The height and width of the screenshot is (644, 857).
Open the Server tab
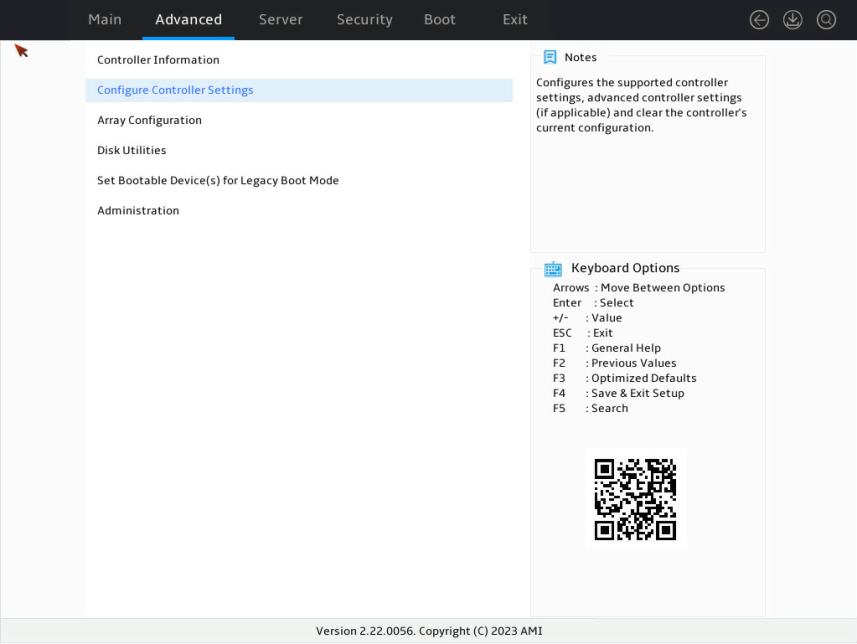tap(280, 20)
